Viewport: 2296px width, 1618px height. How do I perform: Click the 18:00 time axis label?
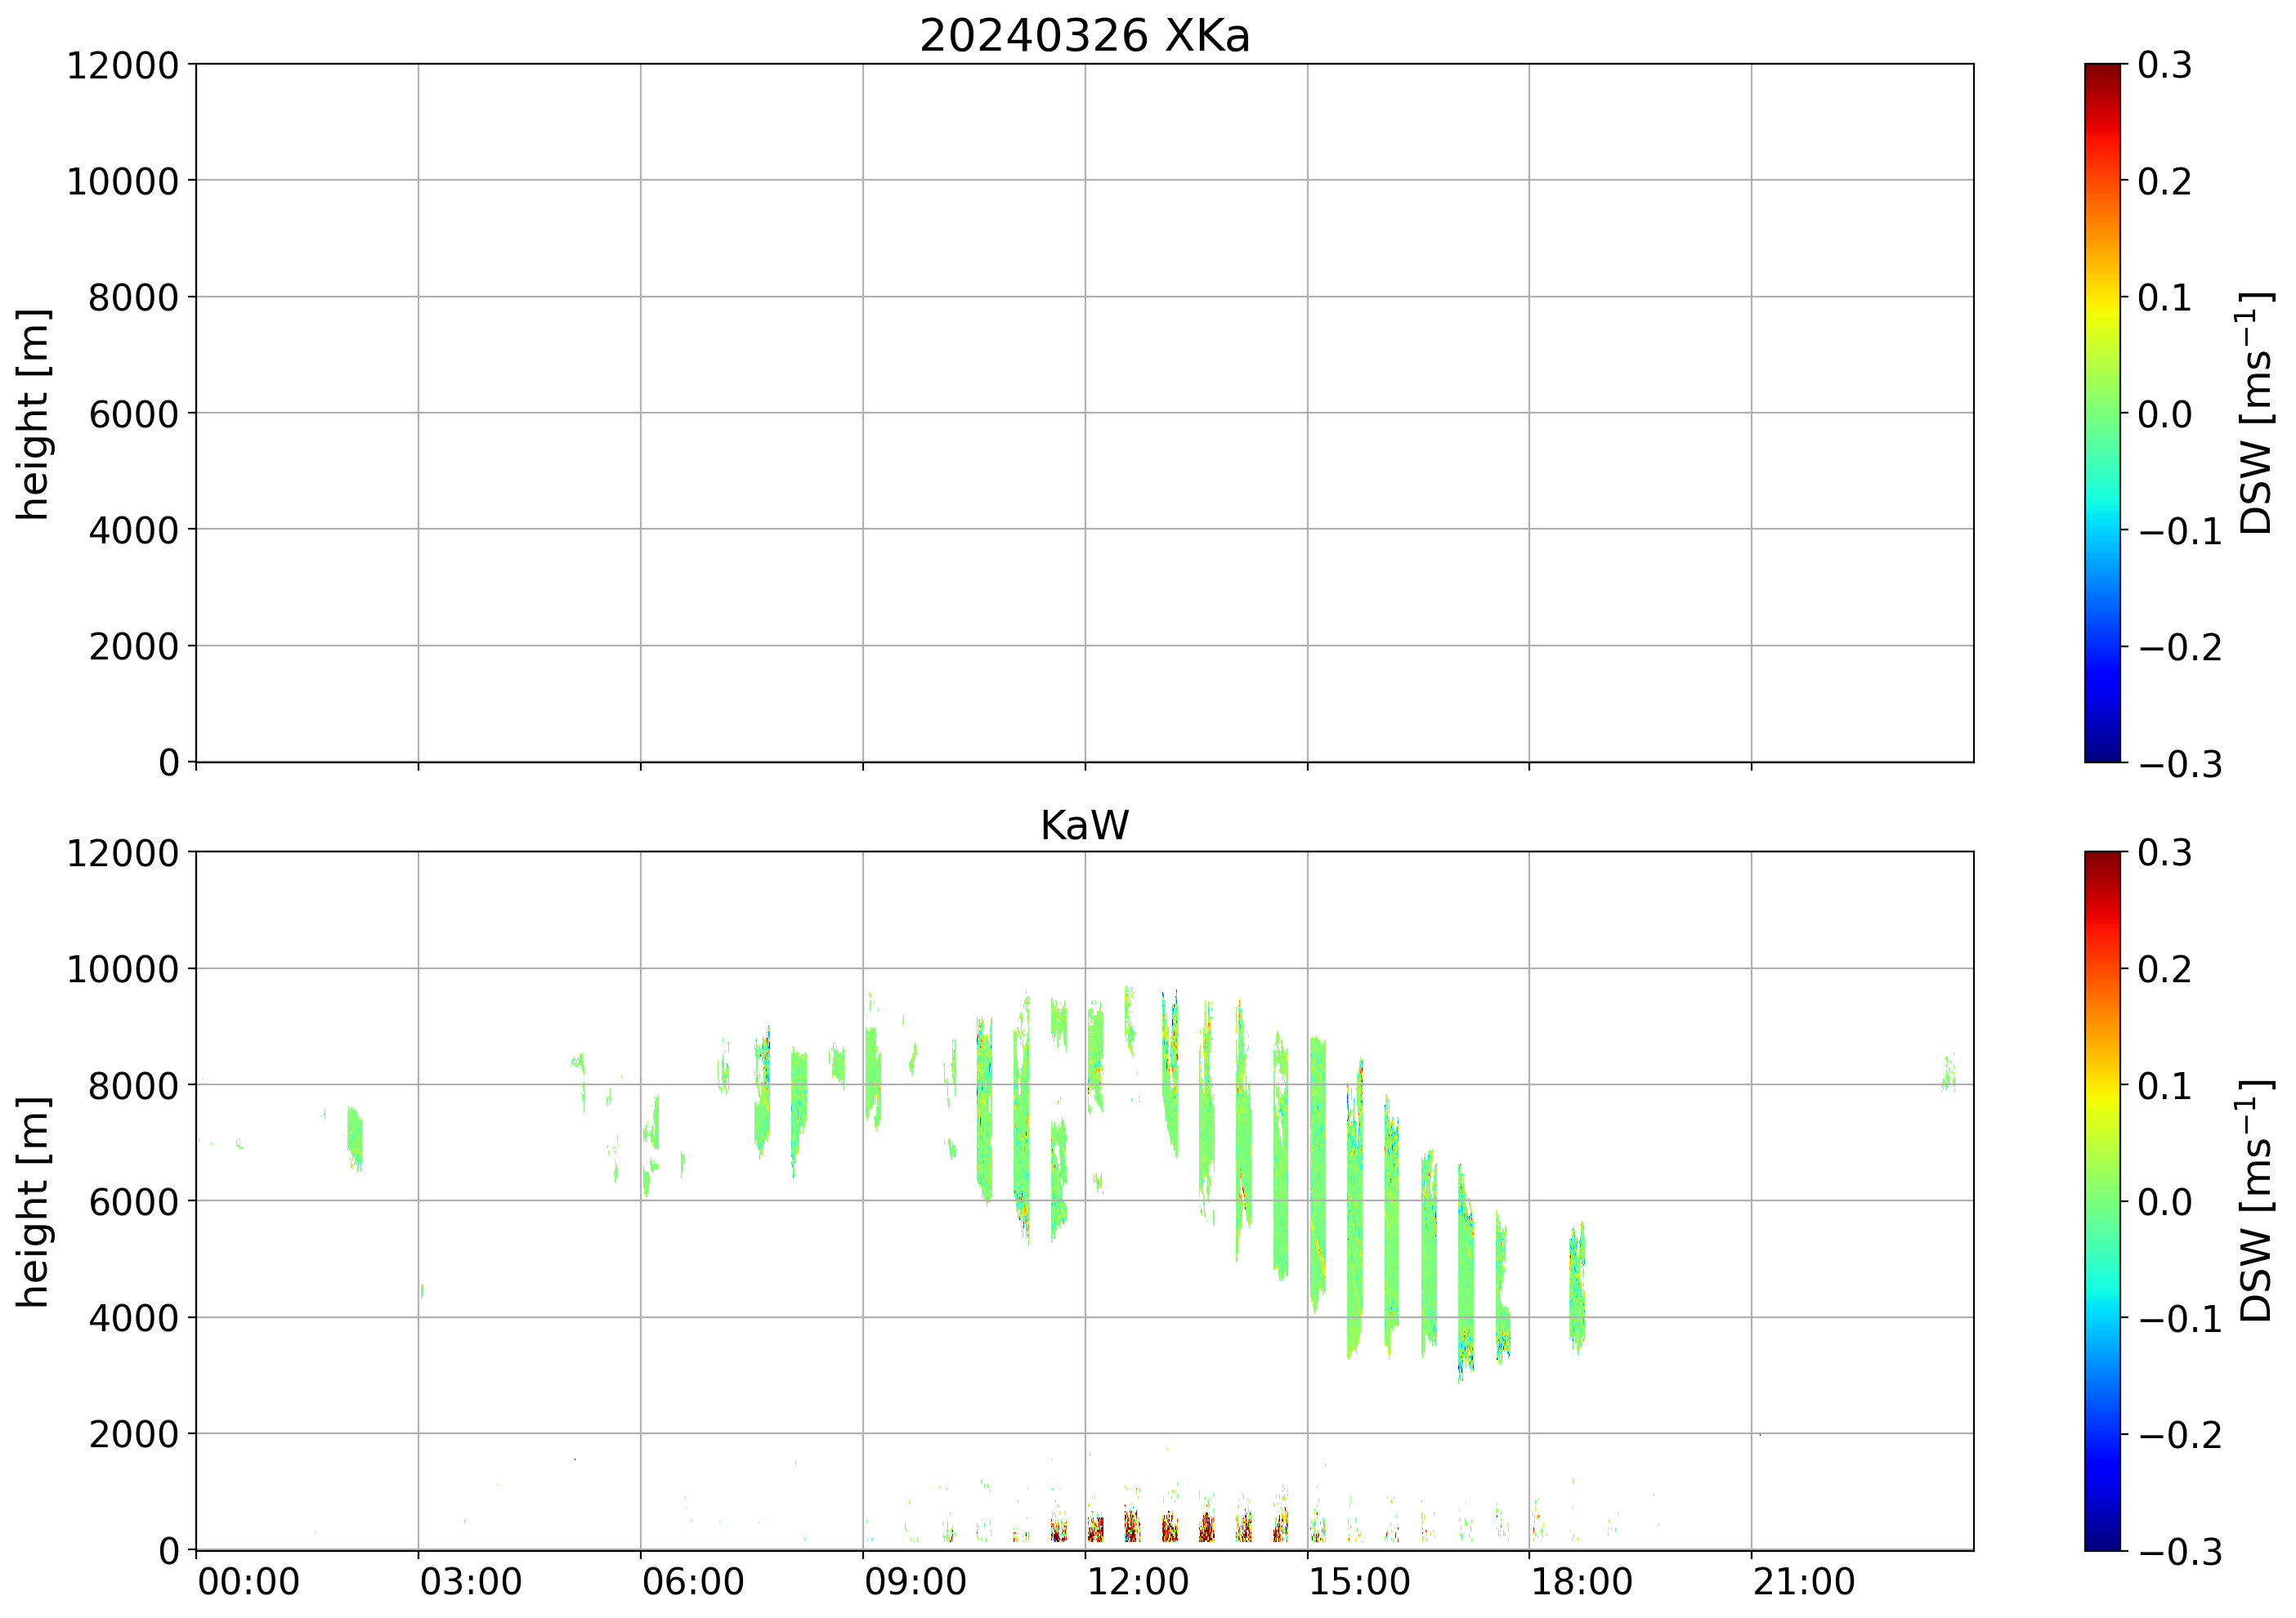click(1582, 1583)
